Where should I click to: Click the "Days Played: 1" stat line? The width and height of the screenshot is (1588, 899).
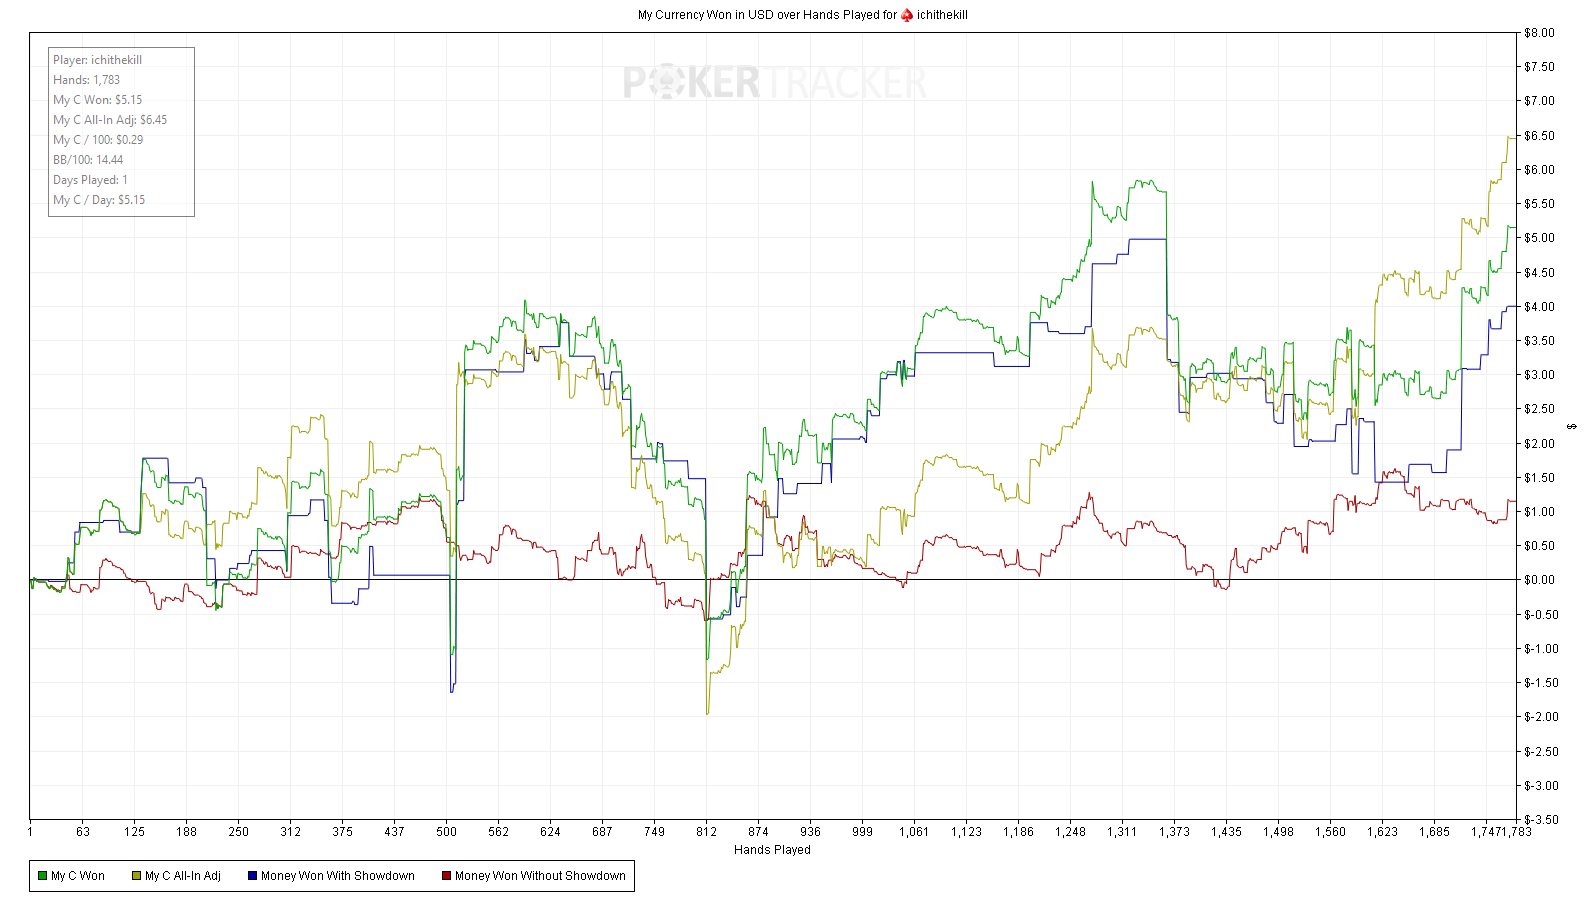[90, 180]
